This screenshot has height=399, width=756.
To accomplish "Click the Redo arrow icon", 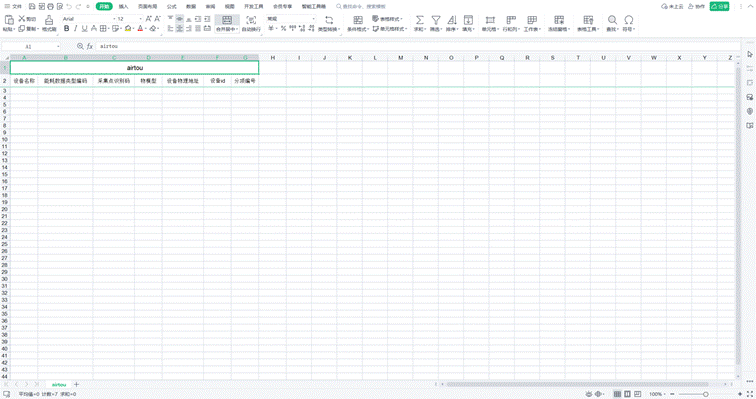I will point(78,6).
